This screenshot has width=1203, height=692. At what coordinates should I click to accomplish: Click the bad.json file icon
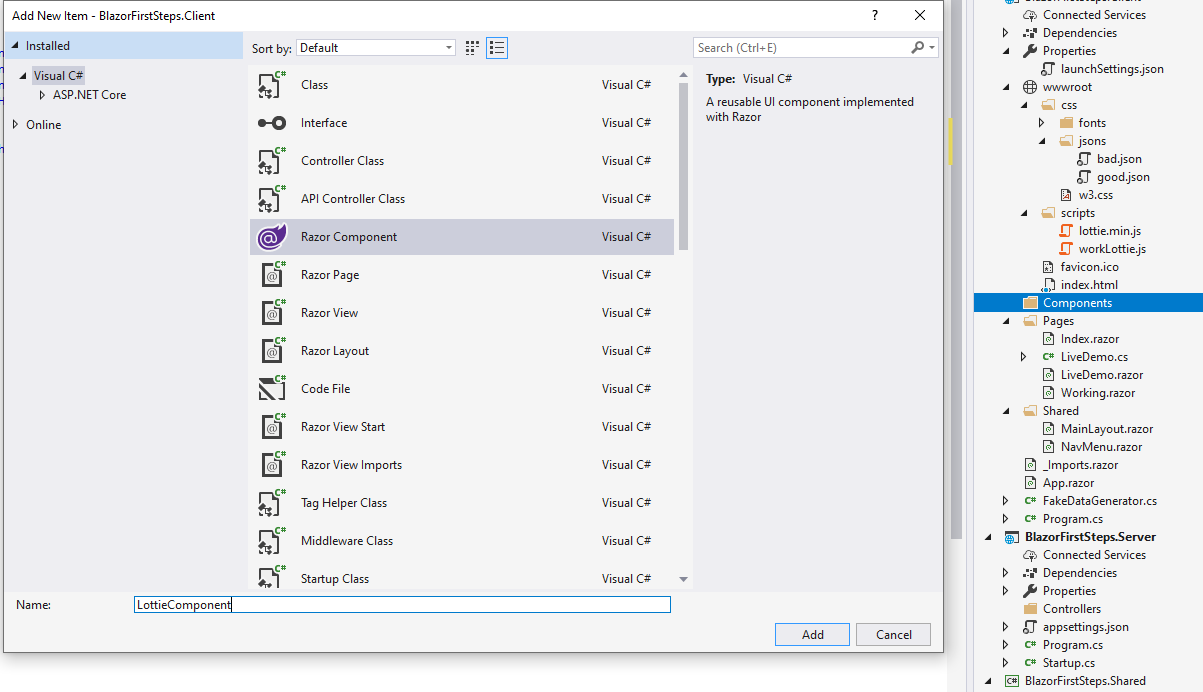click(x=1085, y=159)
